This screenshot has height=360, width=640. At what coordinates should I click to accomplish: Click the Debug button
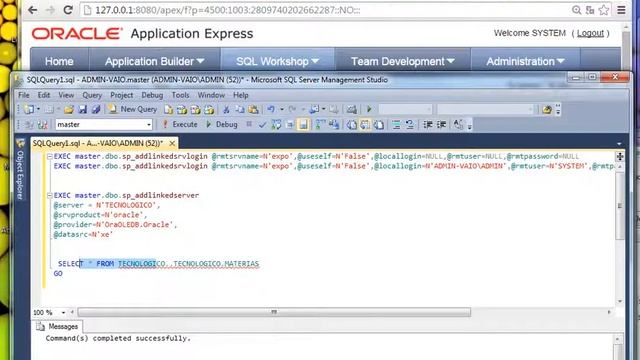click(x=222, y=124)
